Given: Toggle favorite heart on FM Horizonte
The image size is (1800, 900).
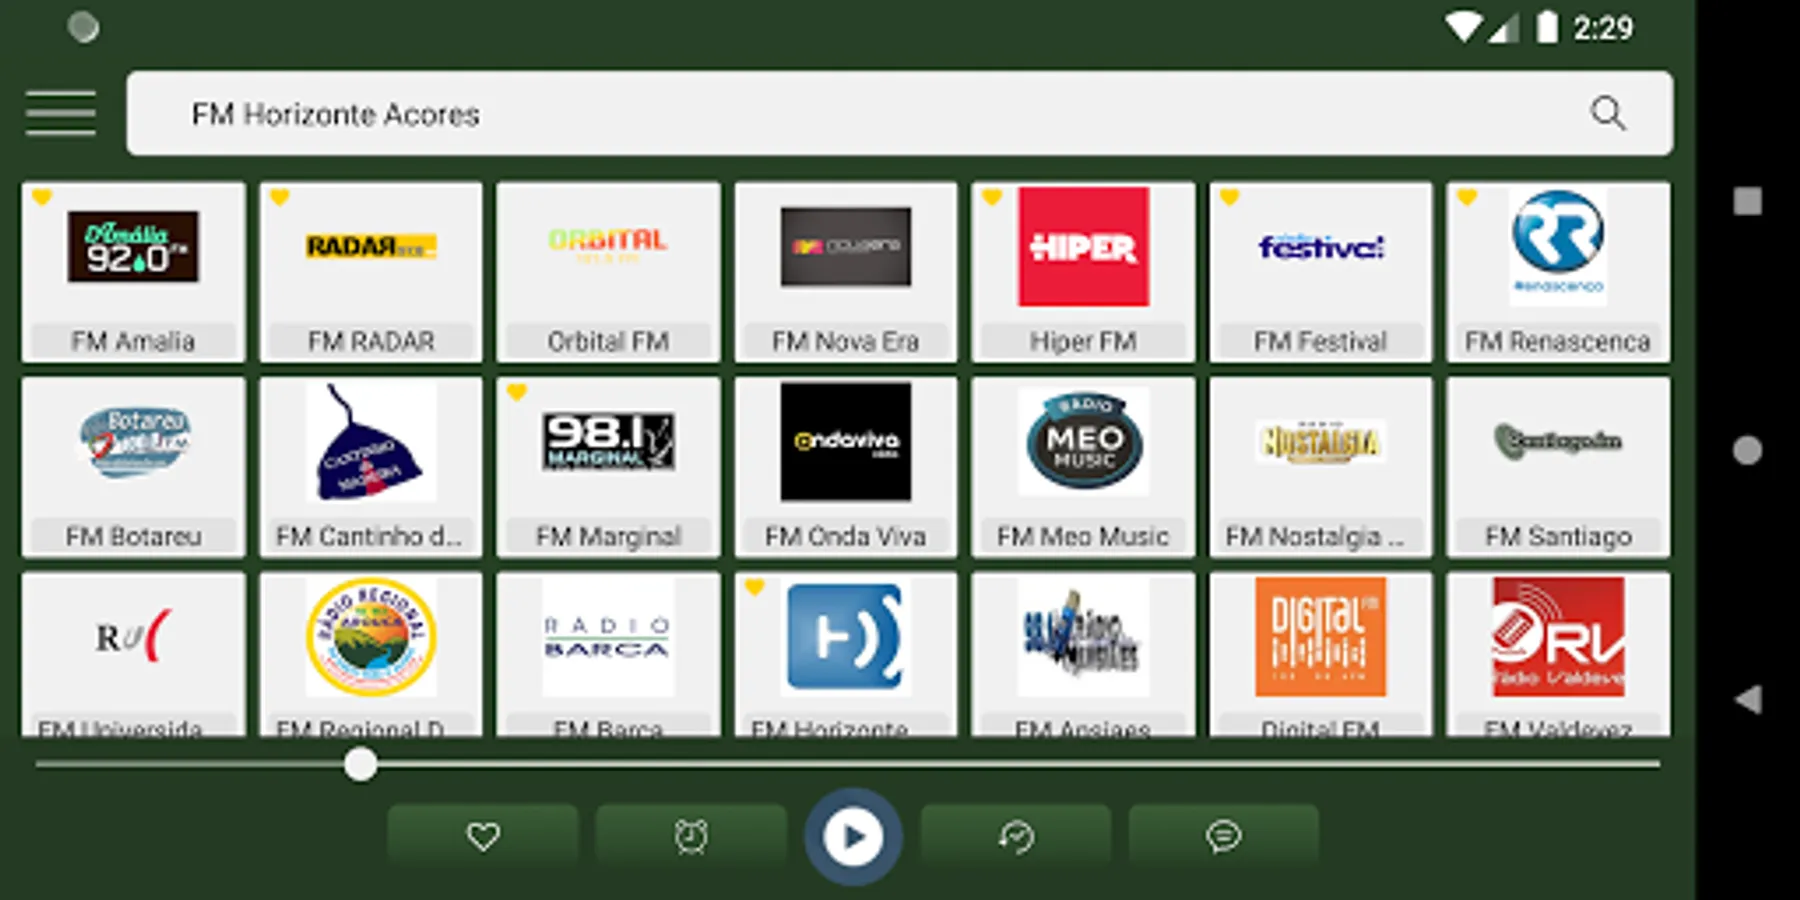Looking at the screenshot, I should click(754, 587).
